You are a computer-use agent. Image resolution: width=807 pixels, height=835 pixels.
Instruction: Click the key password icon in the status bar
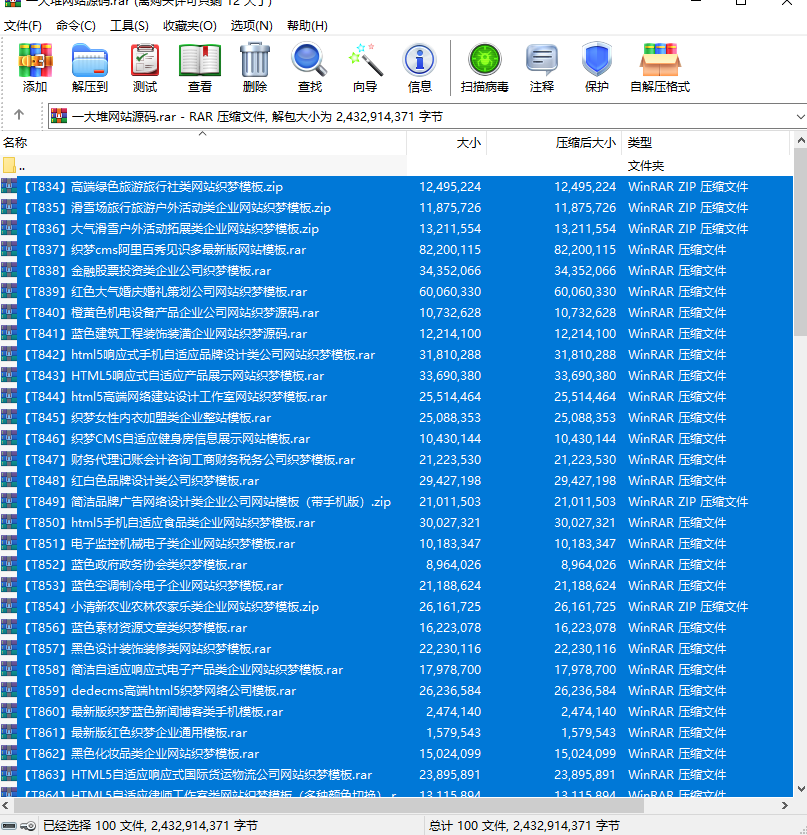(x=28, y=826)
